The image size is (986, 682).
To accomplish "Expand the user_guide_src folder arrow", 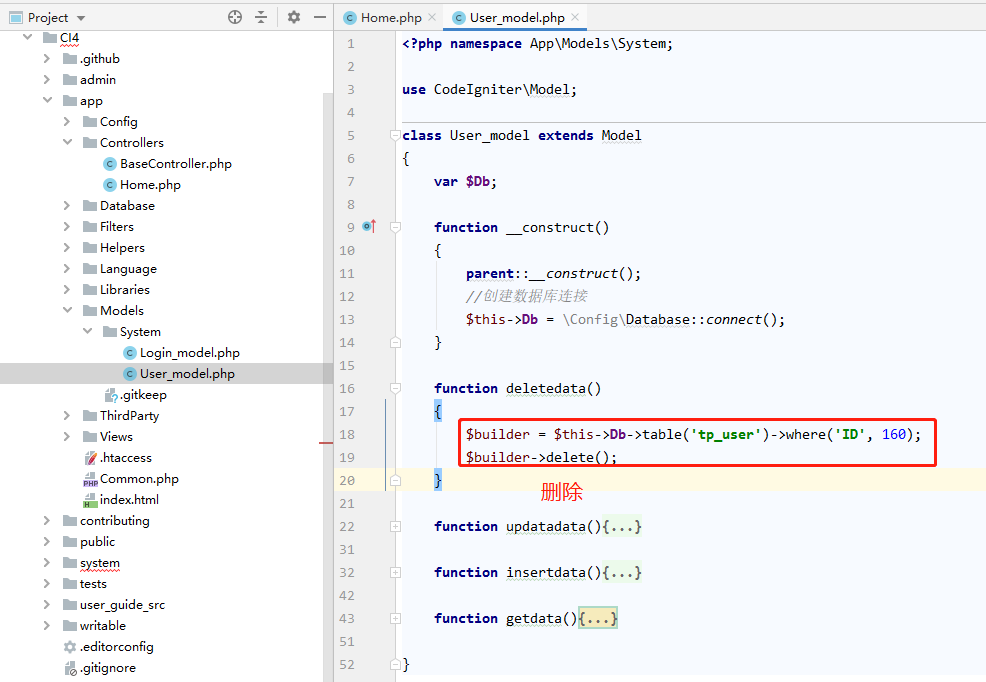I will coord(47,605).
